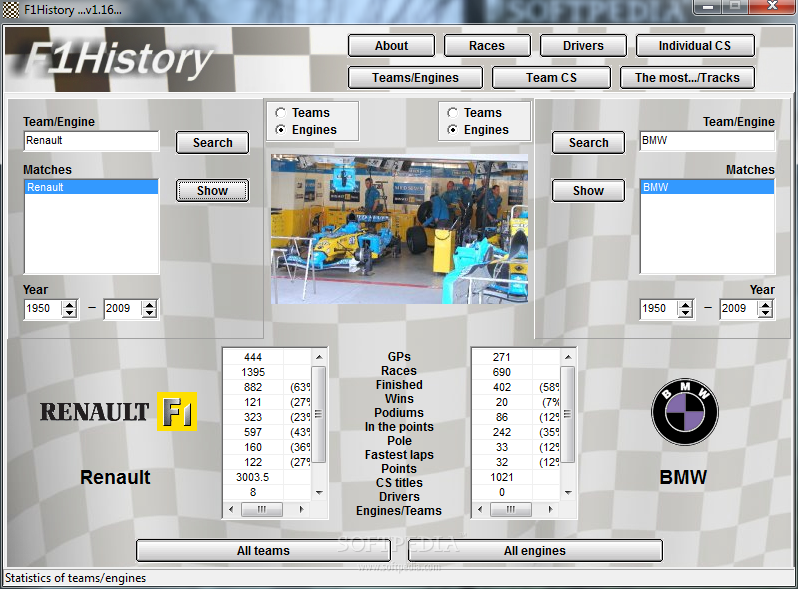Screen dimensions: 798x589
Task: Open the Drivers section
Action: pos(583,46)
